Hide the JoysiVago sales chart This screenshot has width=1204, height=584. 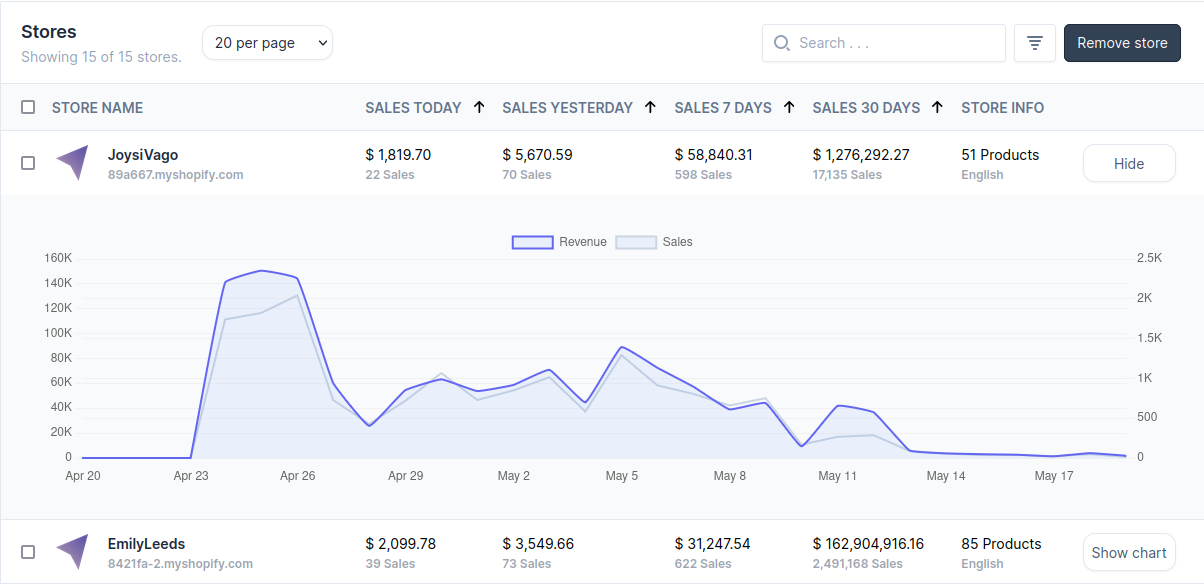[1129, 163]
